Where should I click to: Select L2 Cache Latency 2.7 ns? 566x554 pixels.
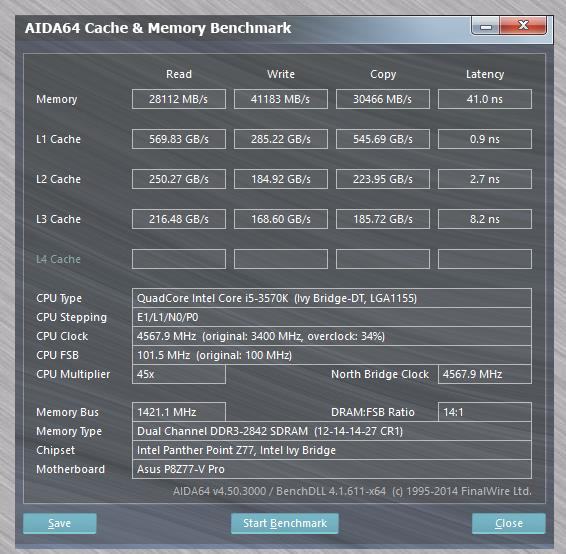tap(485, 179)
